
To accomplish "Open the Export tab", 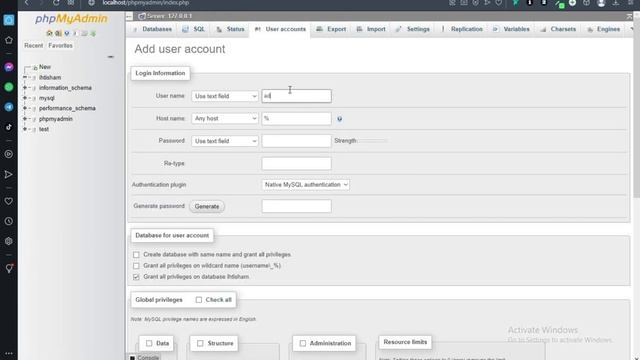I will tap(331, 29).
